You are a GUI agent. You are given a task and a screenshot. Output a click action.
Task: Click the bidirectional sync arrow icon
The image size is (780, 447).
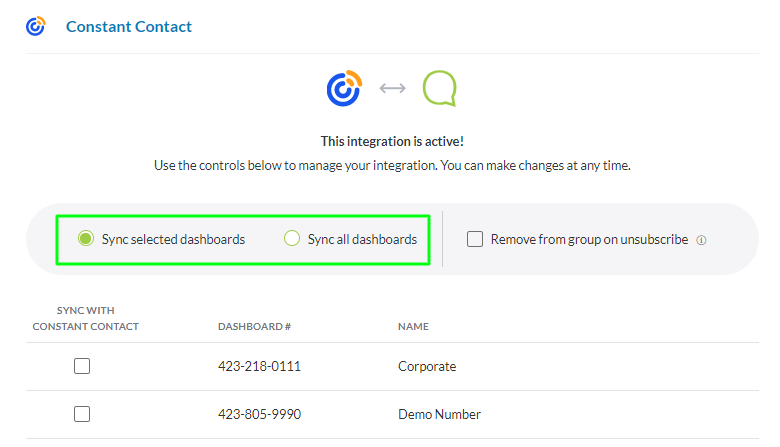tap(392, 88)
